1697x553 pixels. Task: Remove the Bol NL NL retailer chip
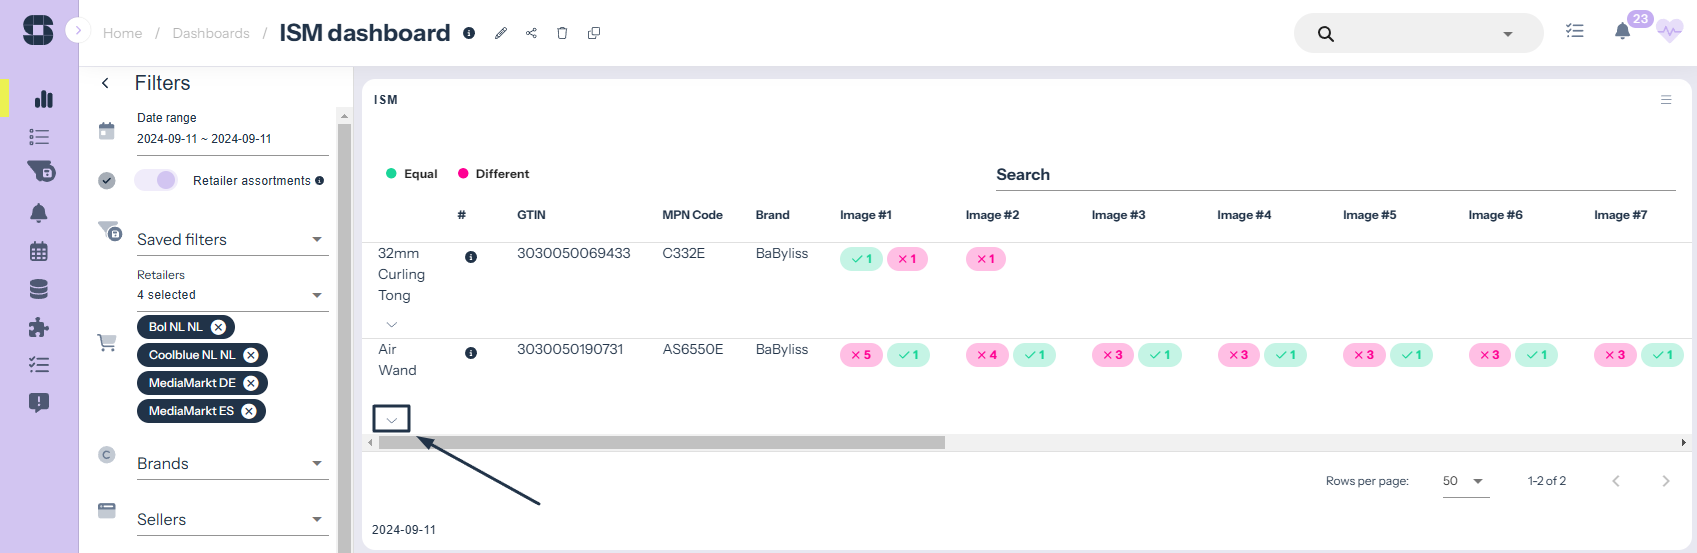[x=218, y=327]
